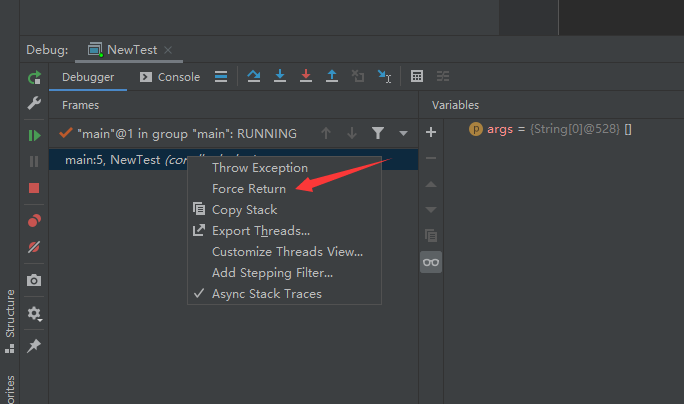Select args variable in Variables panel

click(x=551, y=129)
